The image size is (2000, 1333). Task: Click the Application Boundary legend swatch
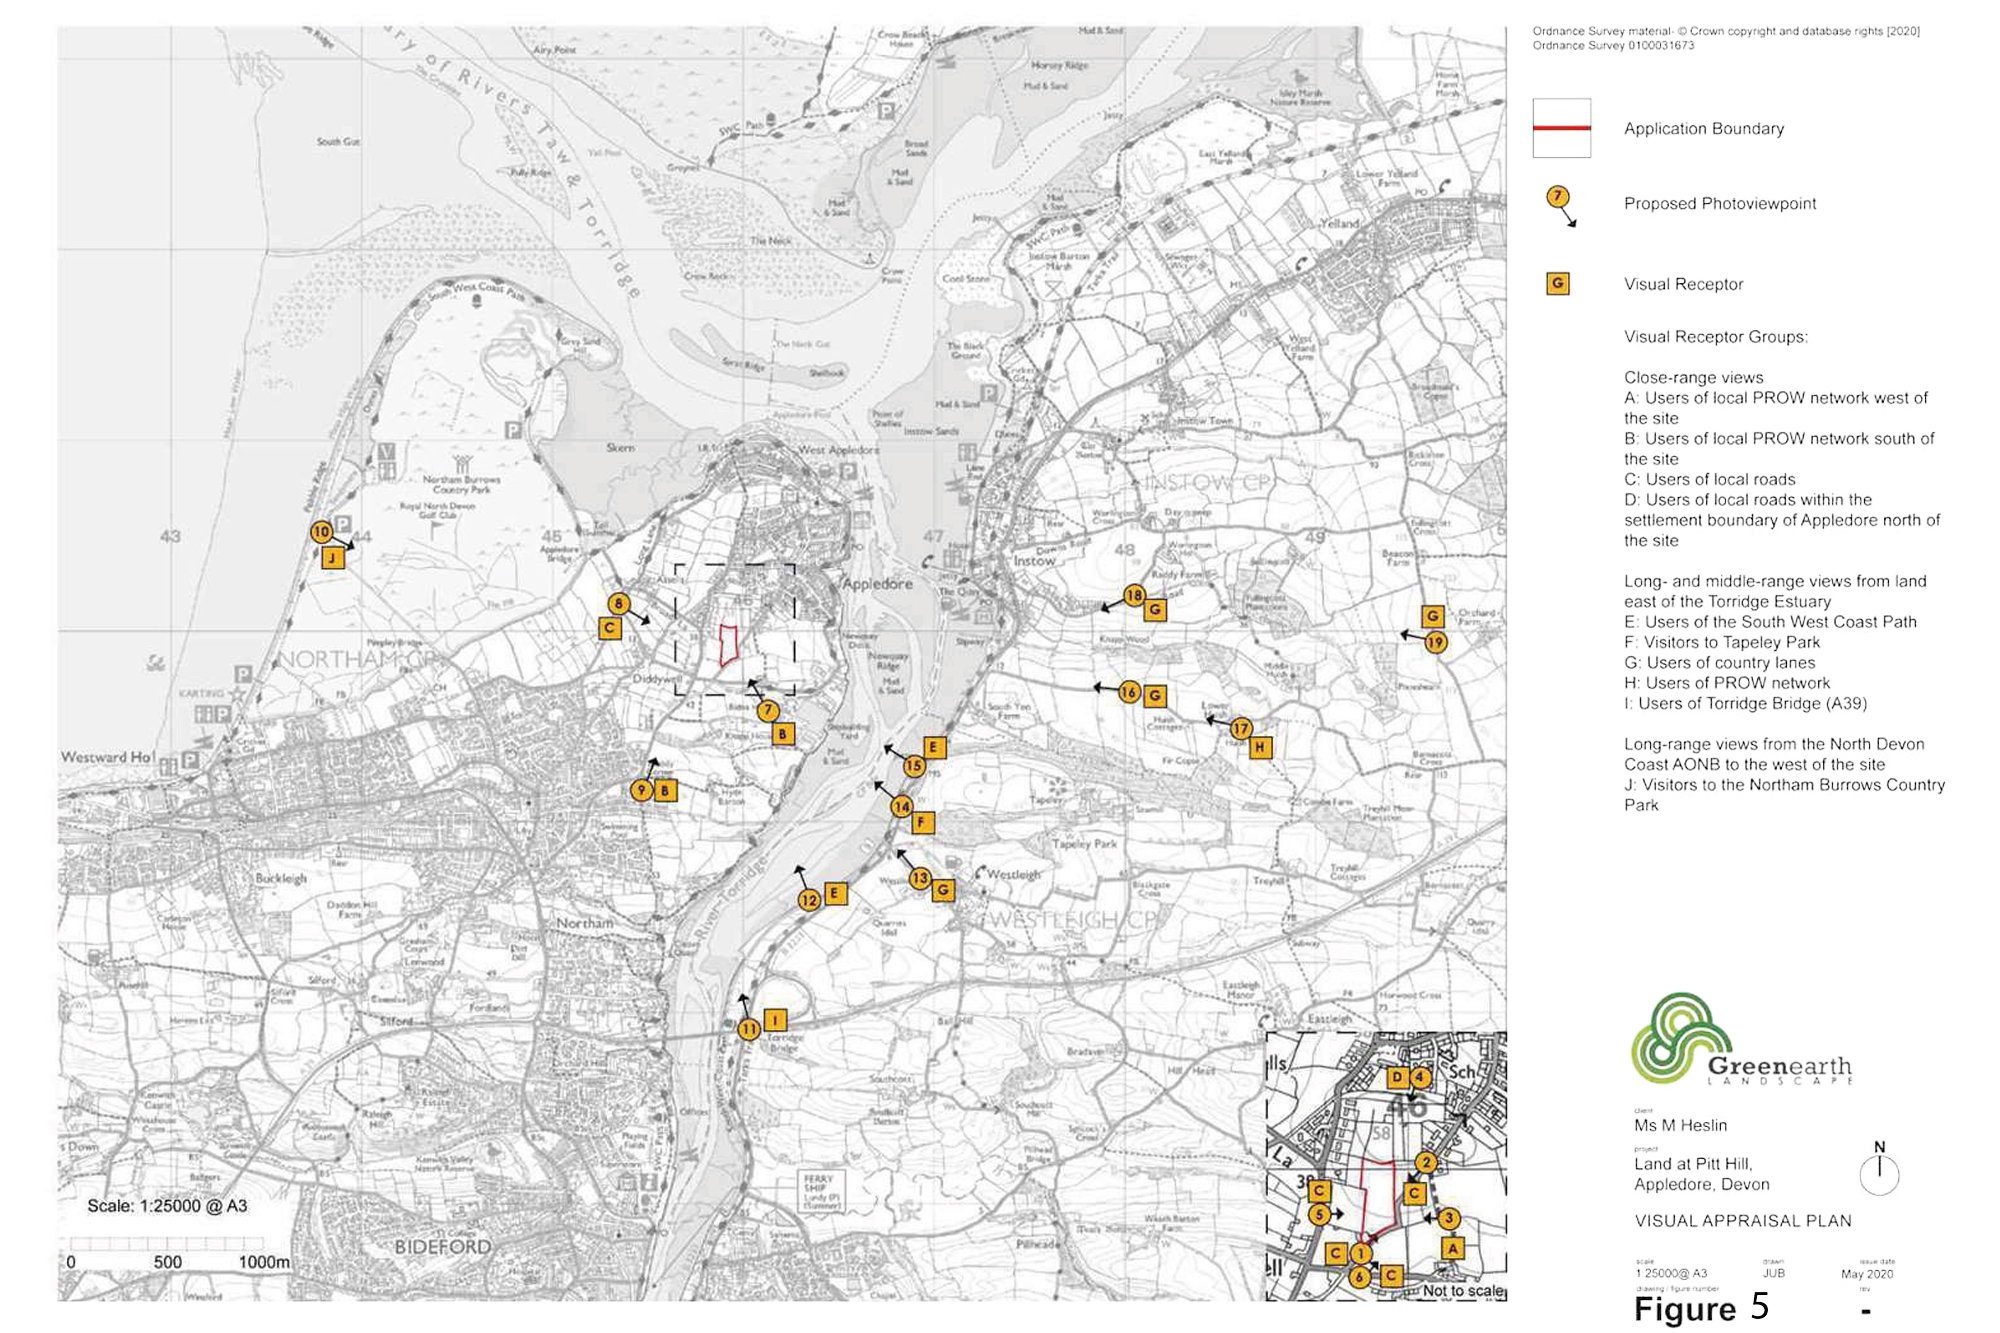(1561, 128)
